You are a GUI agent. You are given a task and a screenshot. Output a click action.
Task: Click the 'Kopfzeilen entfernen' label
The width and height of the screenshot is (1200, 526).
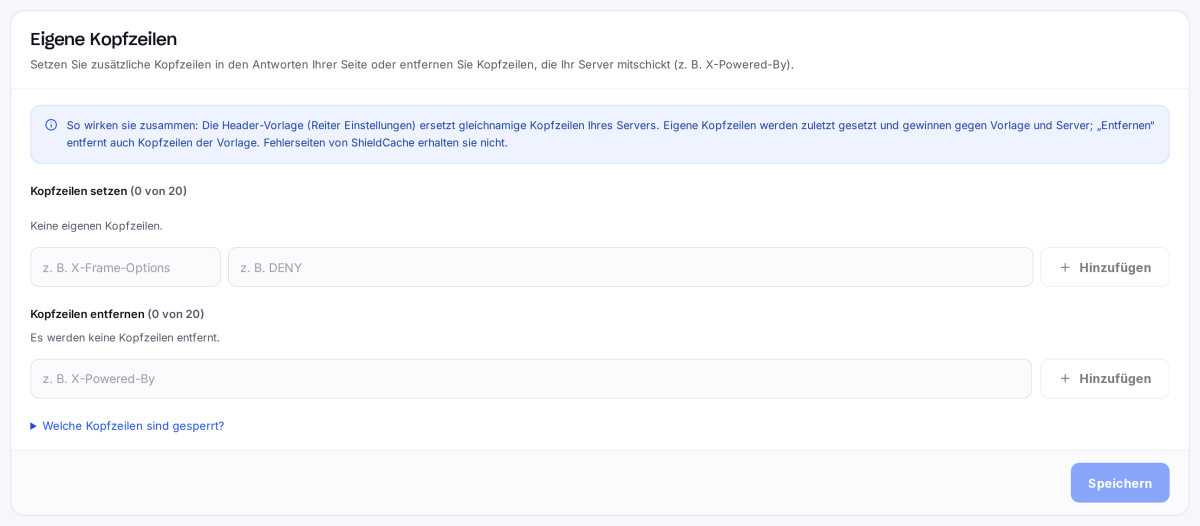tap(88, 314)
